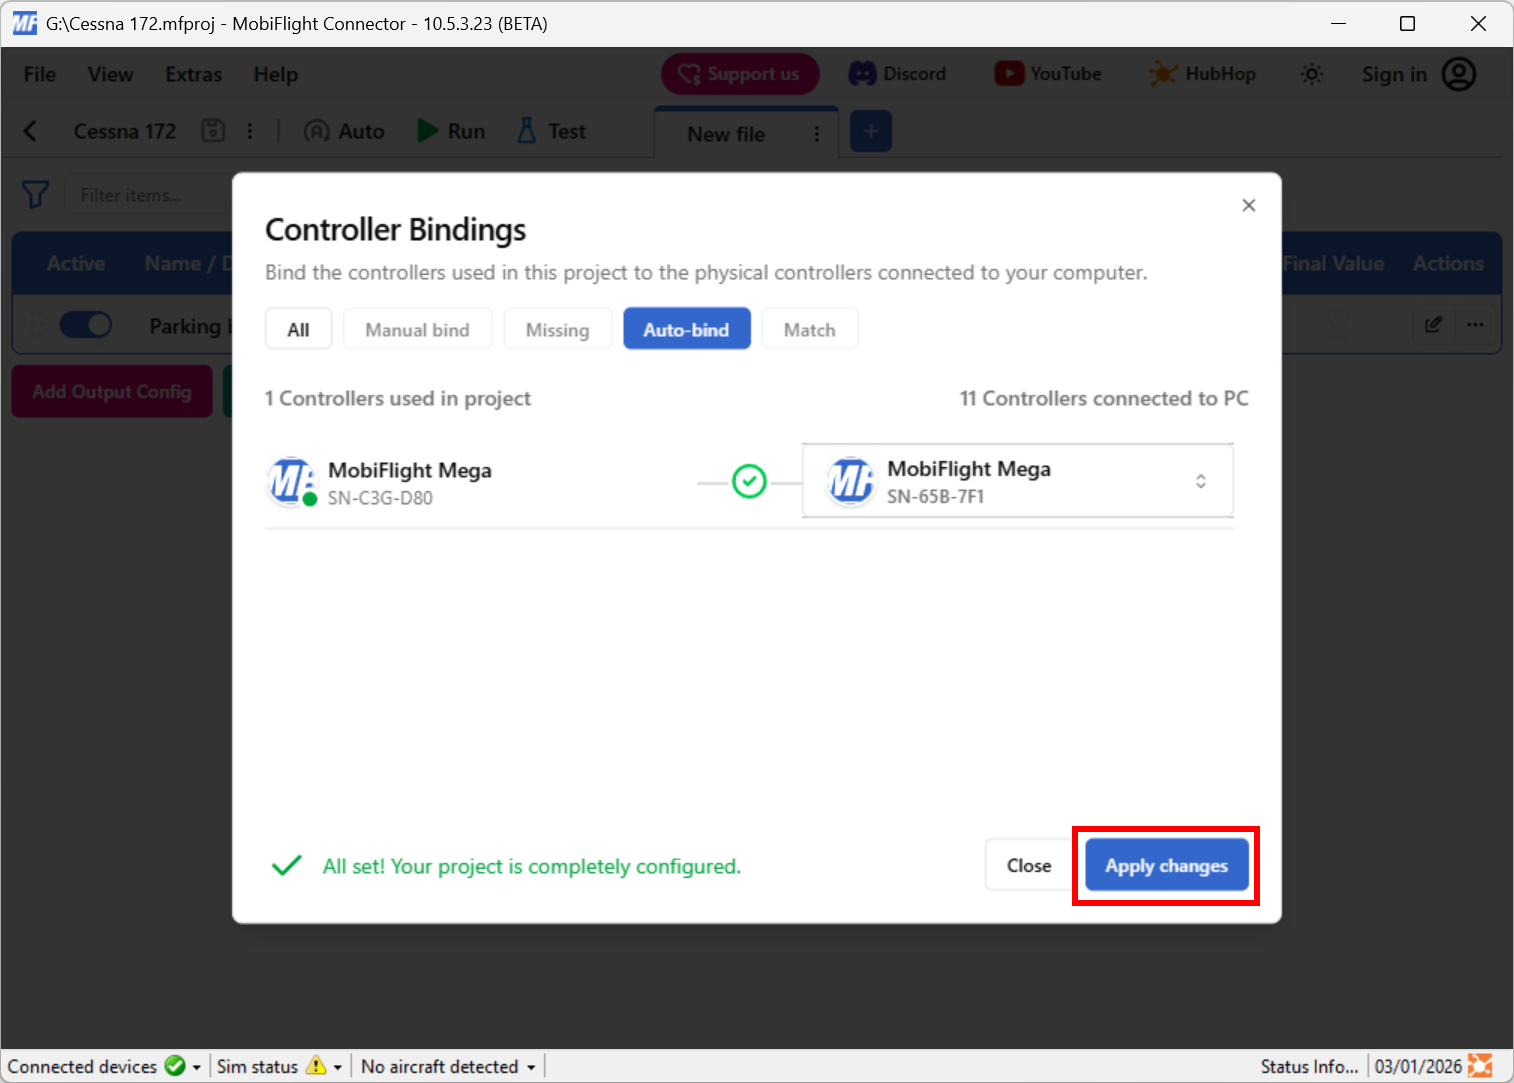The height and width of the screenshot is (1083, 1514).
Task: Open the HubHop integration
Action: (x=1203, y=73)
